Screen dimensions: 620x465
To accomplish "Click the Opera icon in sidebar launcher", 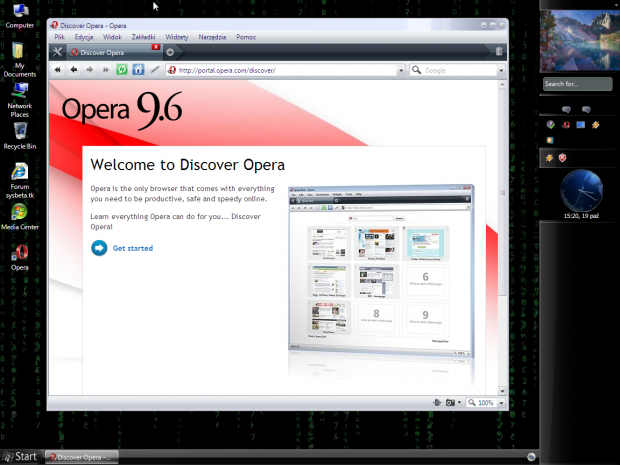I will coord(565,125).
